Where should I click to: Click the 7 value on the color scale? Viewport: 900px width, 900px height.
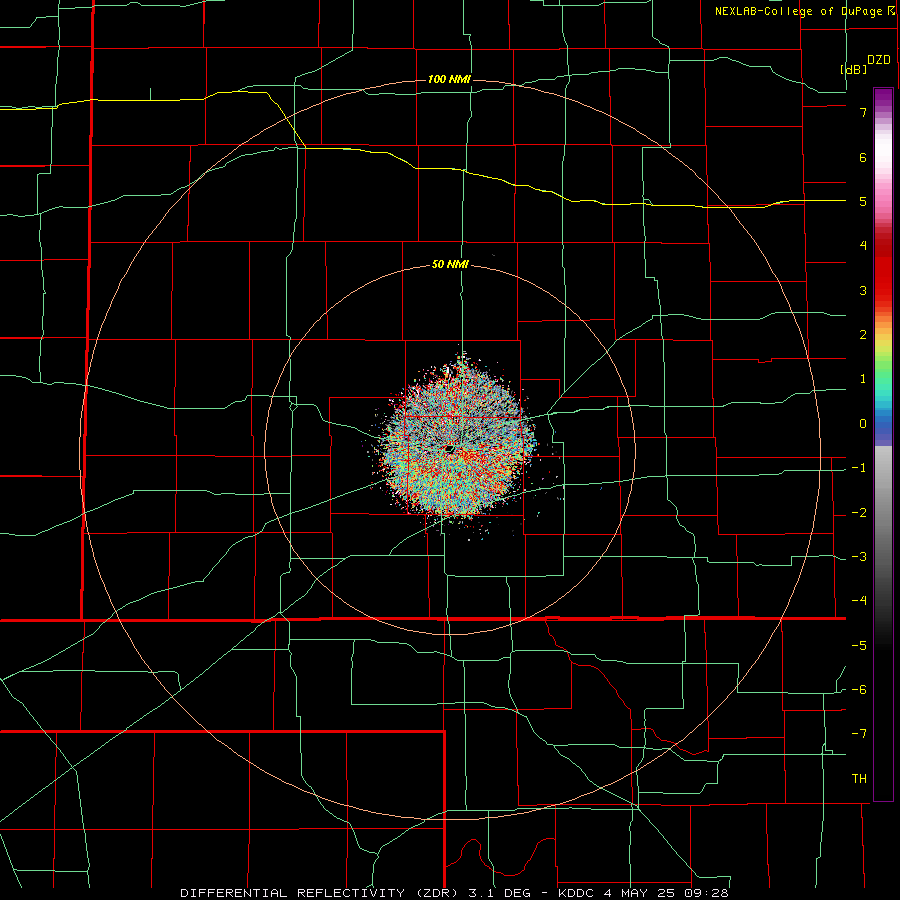863,112
